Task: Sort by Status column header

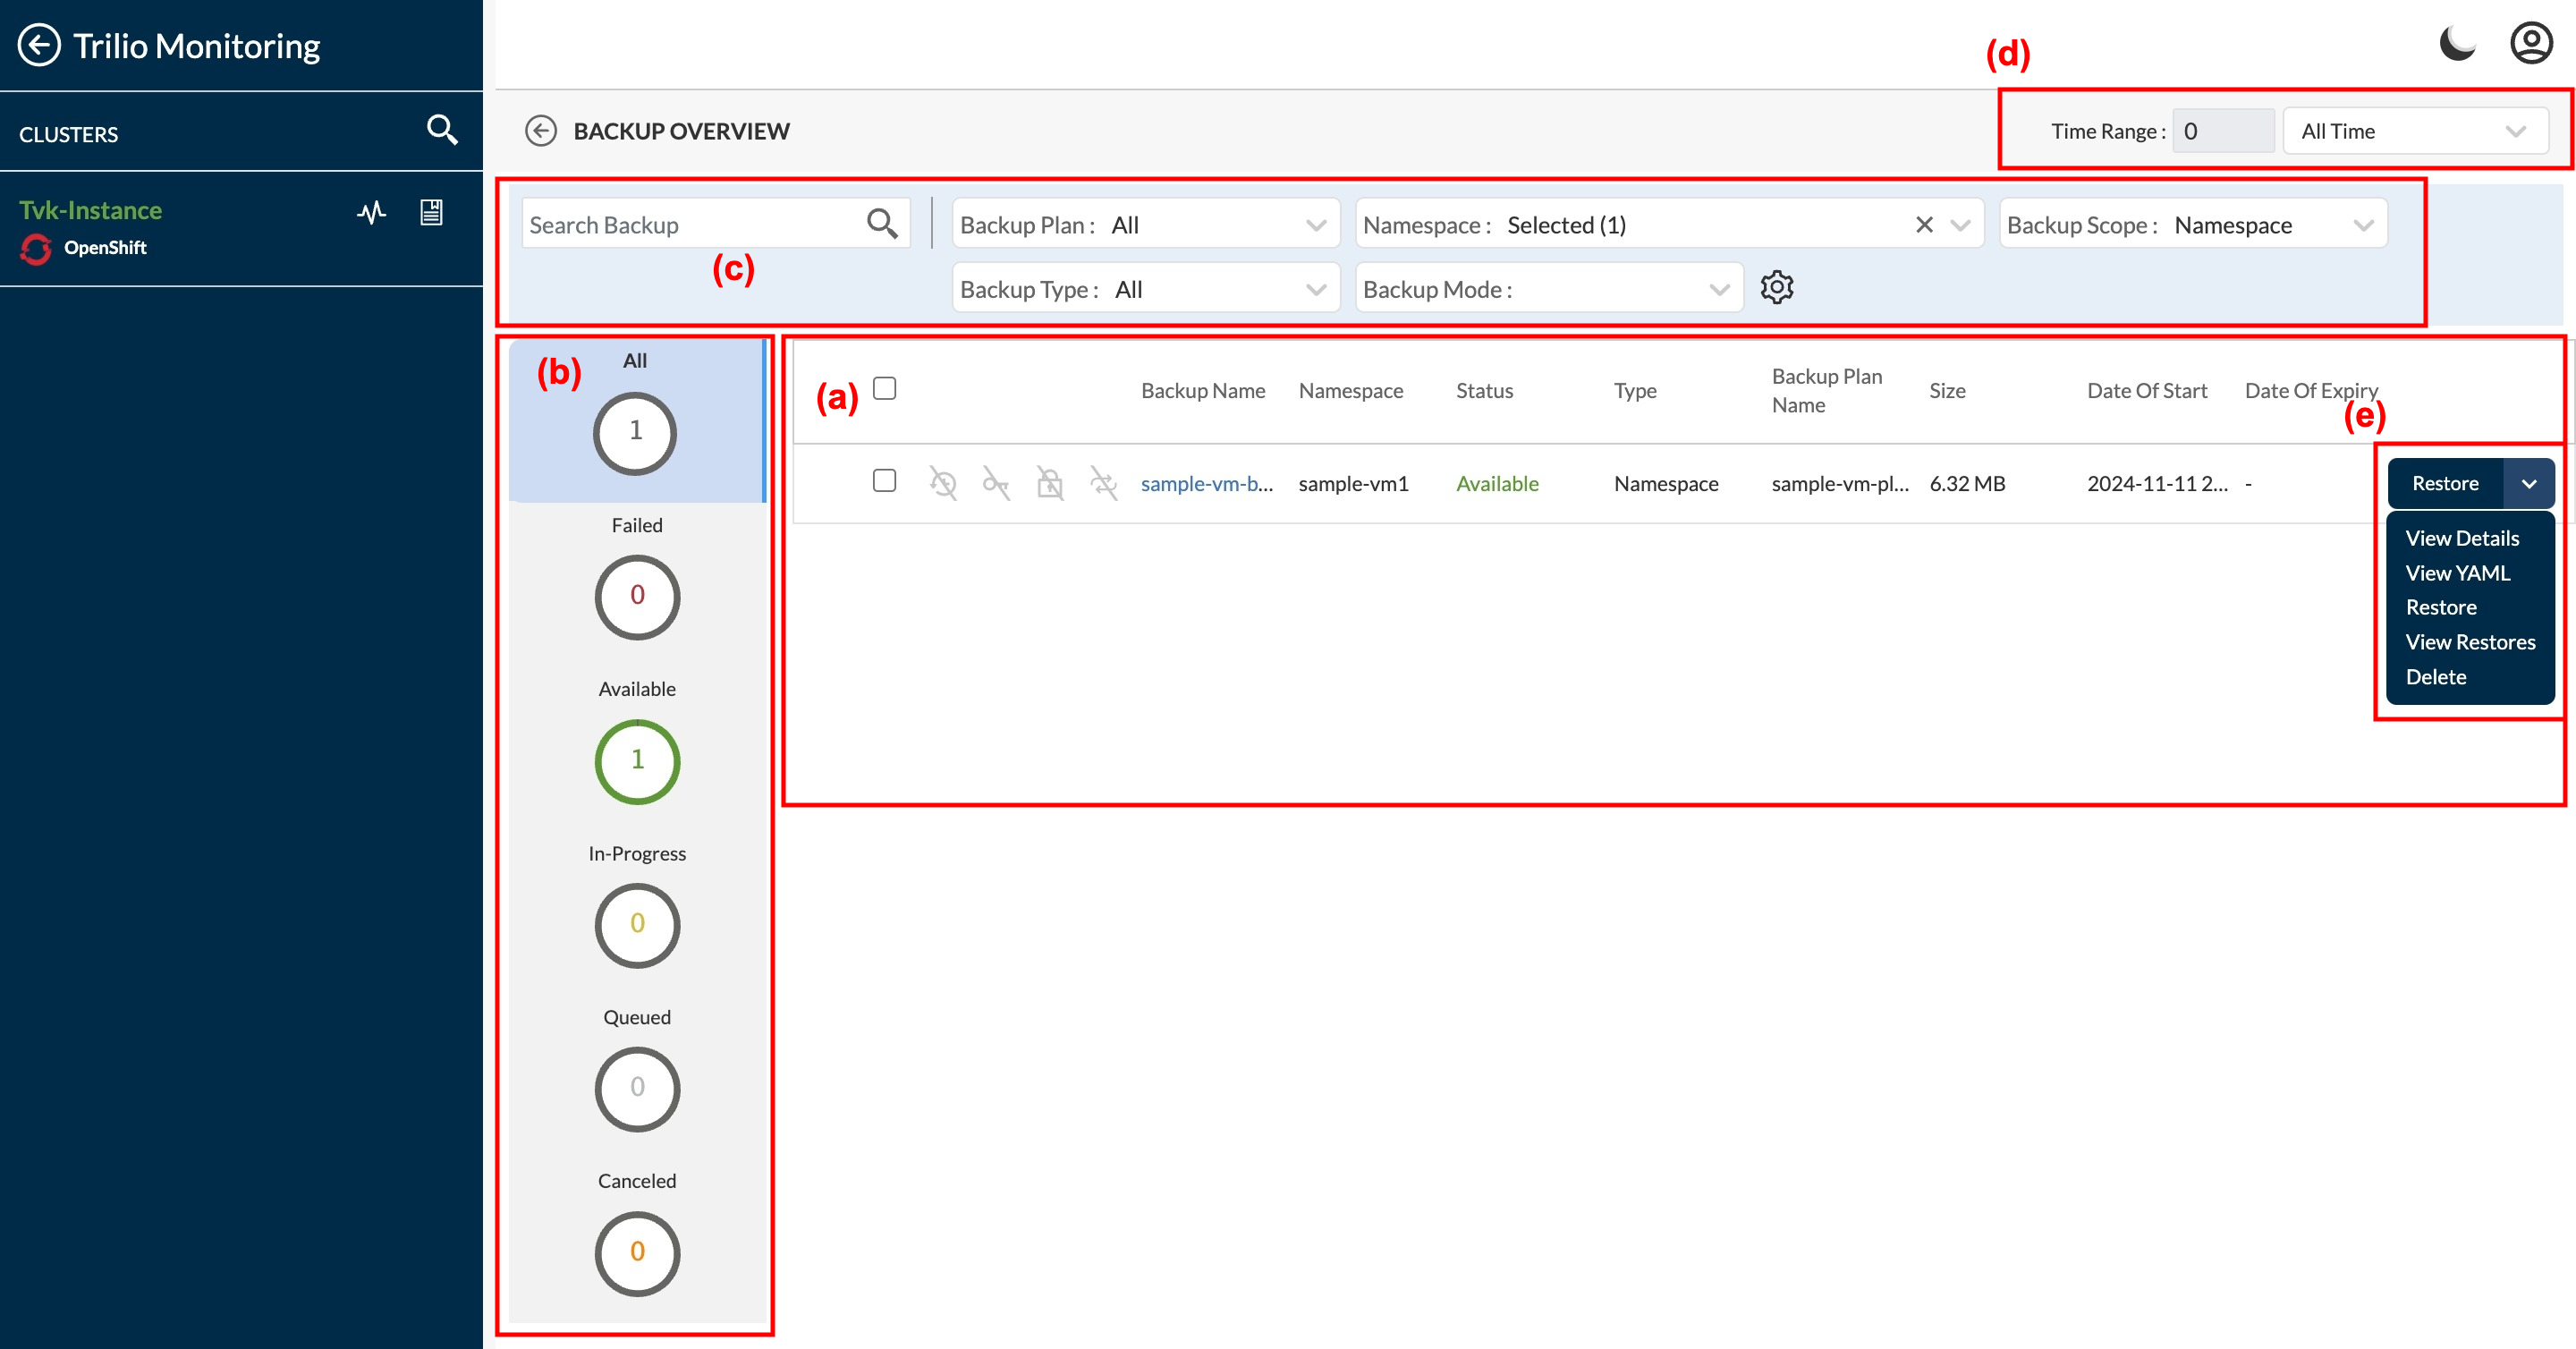Action: [1484, 391]
